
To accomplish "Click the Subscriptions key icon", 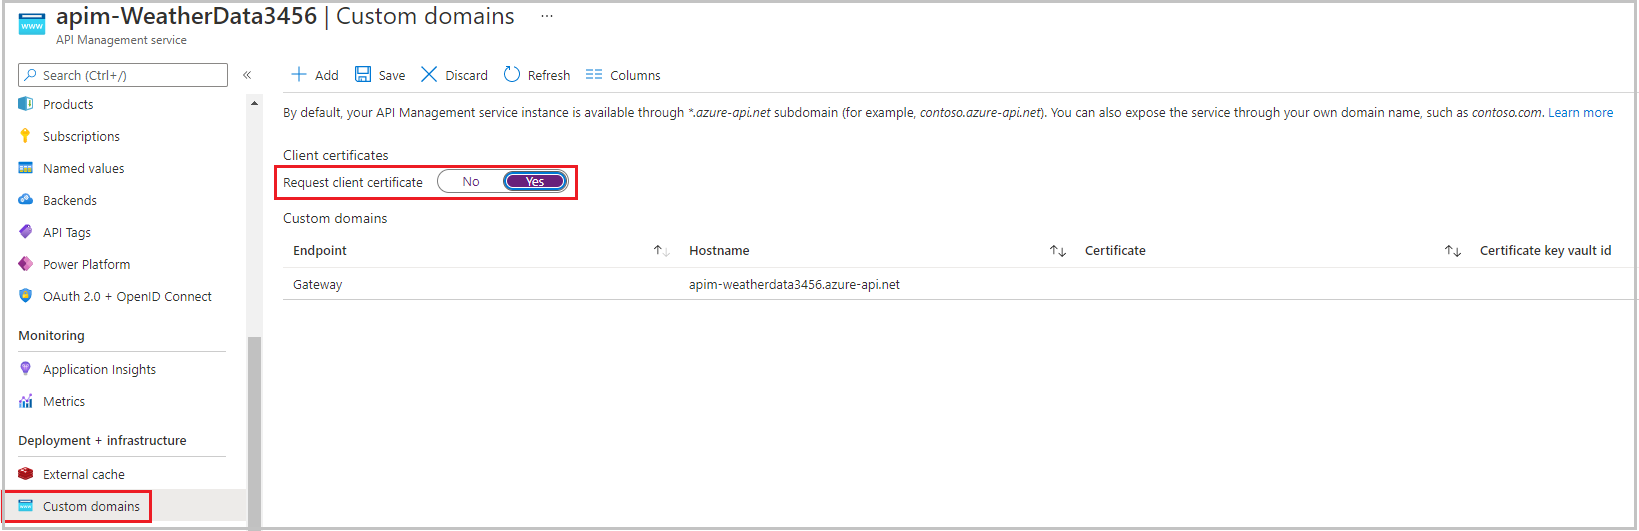I will pyautogui.click(x=26, y=136).
